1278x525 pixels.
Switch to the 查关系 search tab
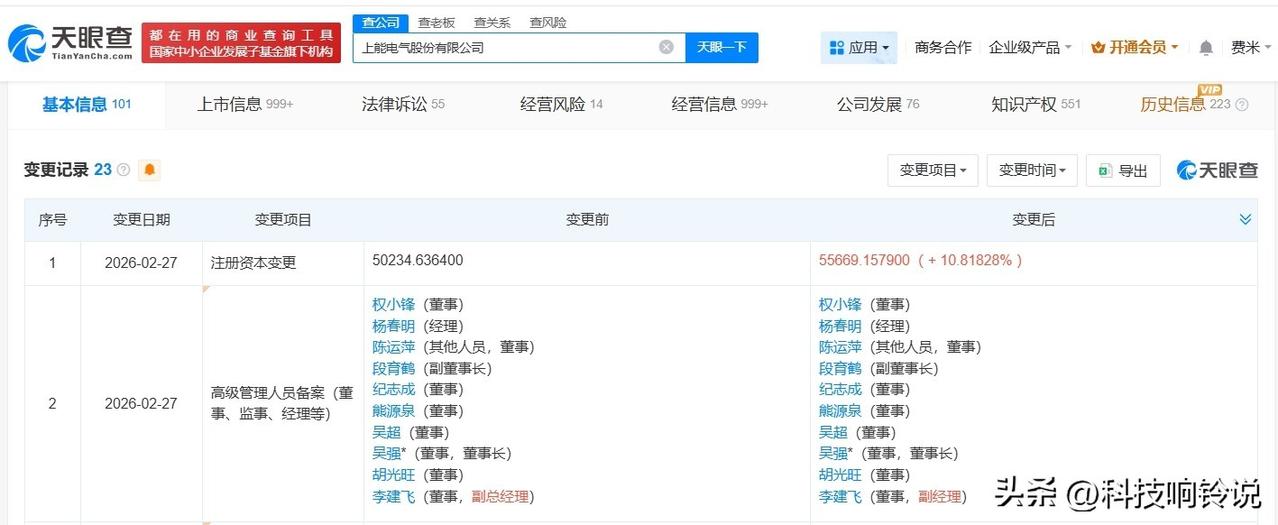(492, 22)
